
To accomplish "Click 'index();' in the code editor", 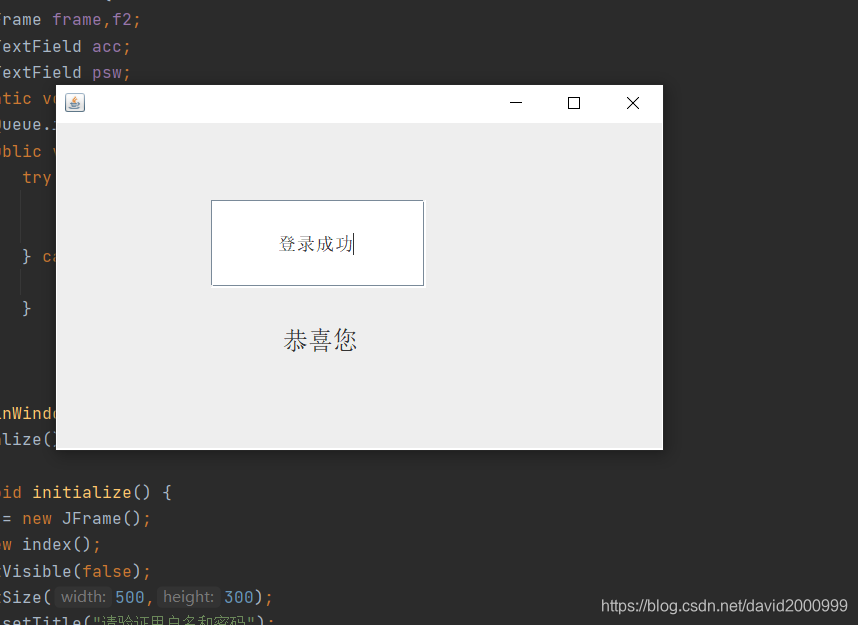I will [62, 545].
